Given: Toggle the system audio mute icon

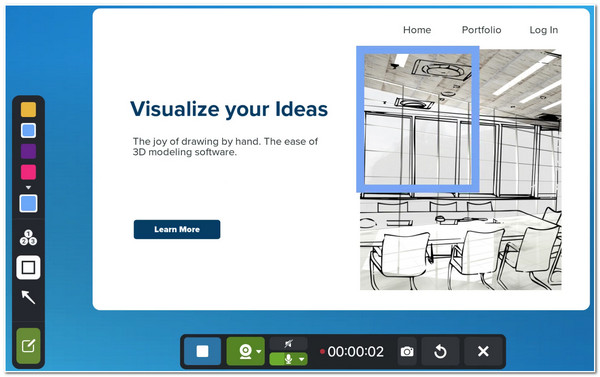Looking at the screenshot, I should (x=288, y=344).
